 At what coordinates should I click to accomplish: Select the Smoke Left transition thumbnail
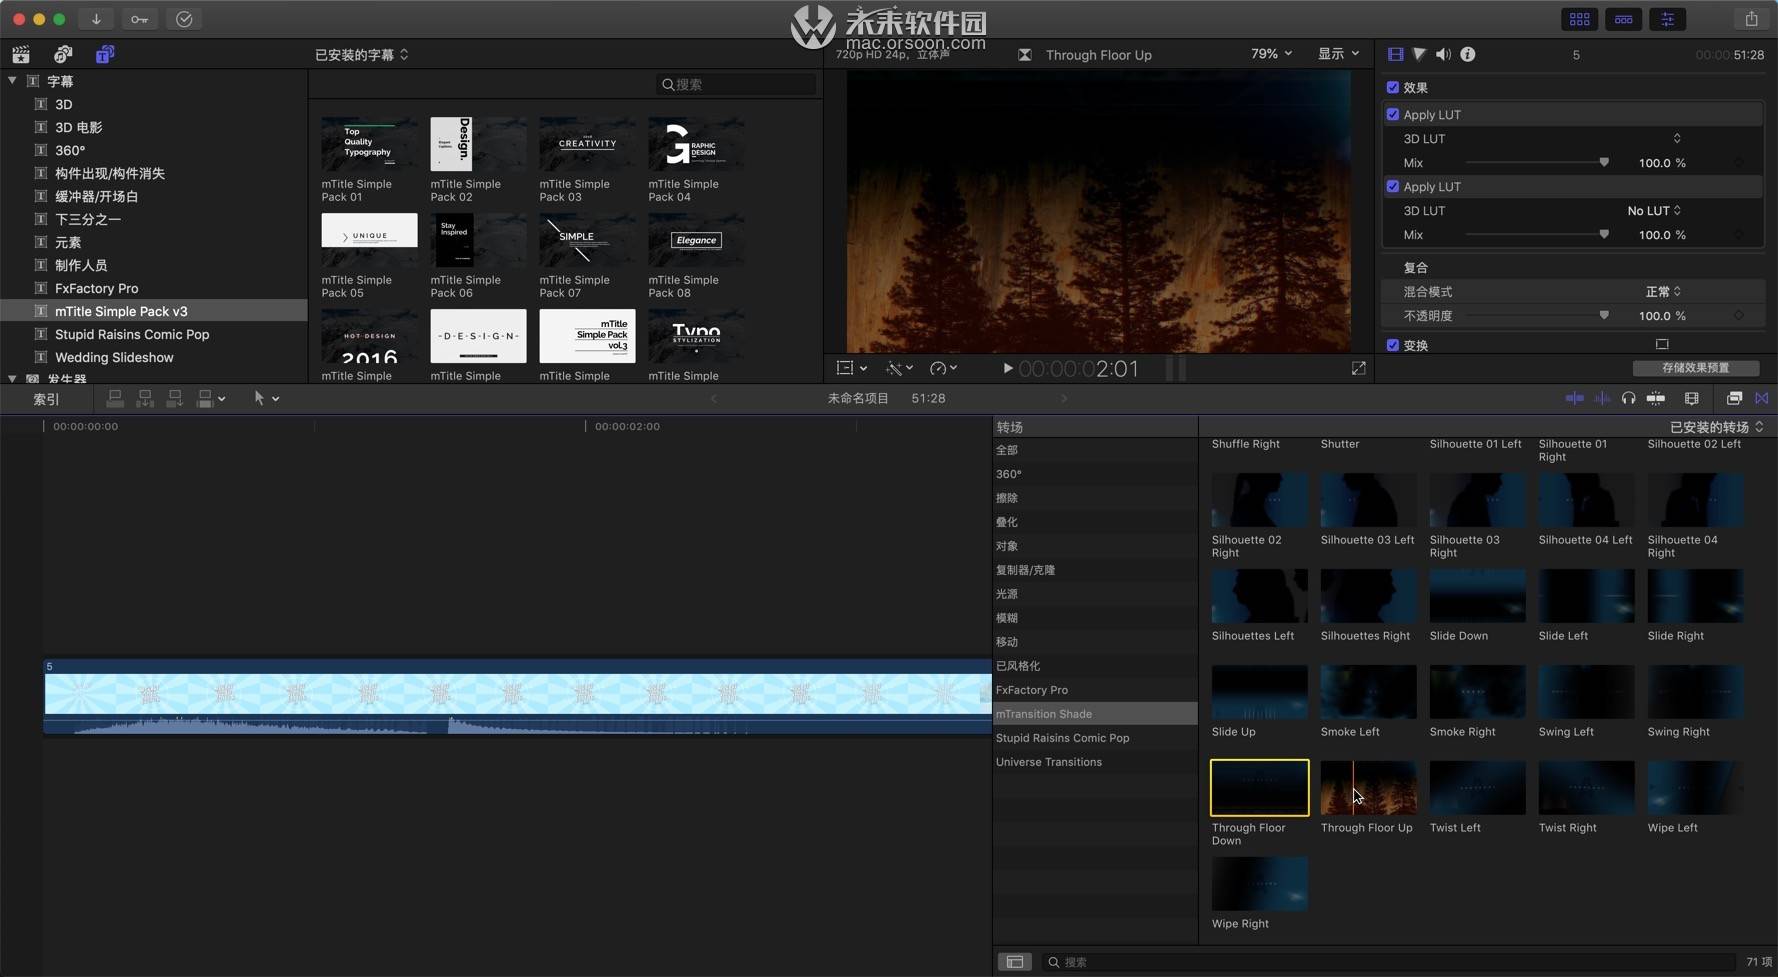pyautogui.click(x=1368, y=692)
